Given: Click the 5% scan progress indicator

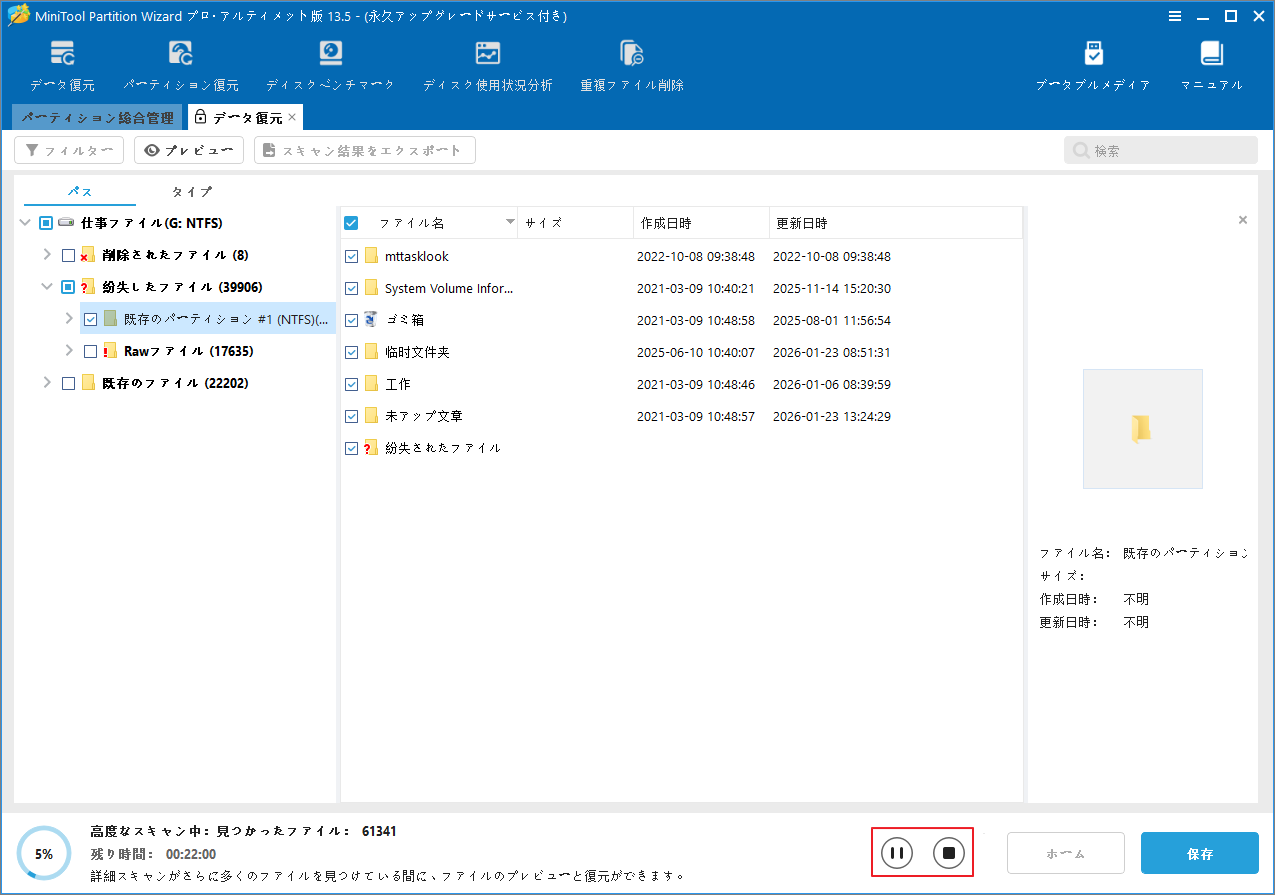Looking at the screenshot, I should [x=44, y=852].
